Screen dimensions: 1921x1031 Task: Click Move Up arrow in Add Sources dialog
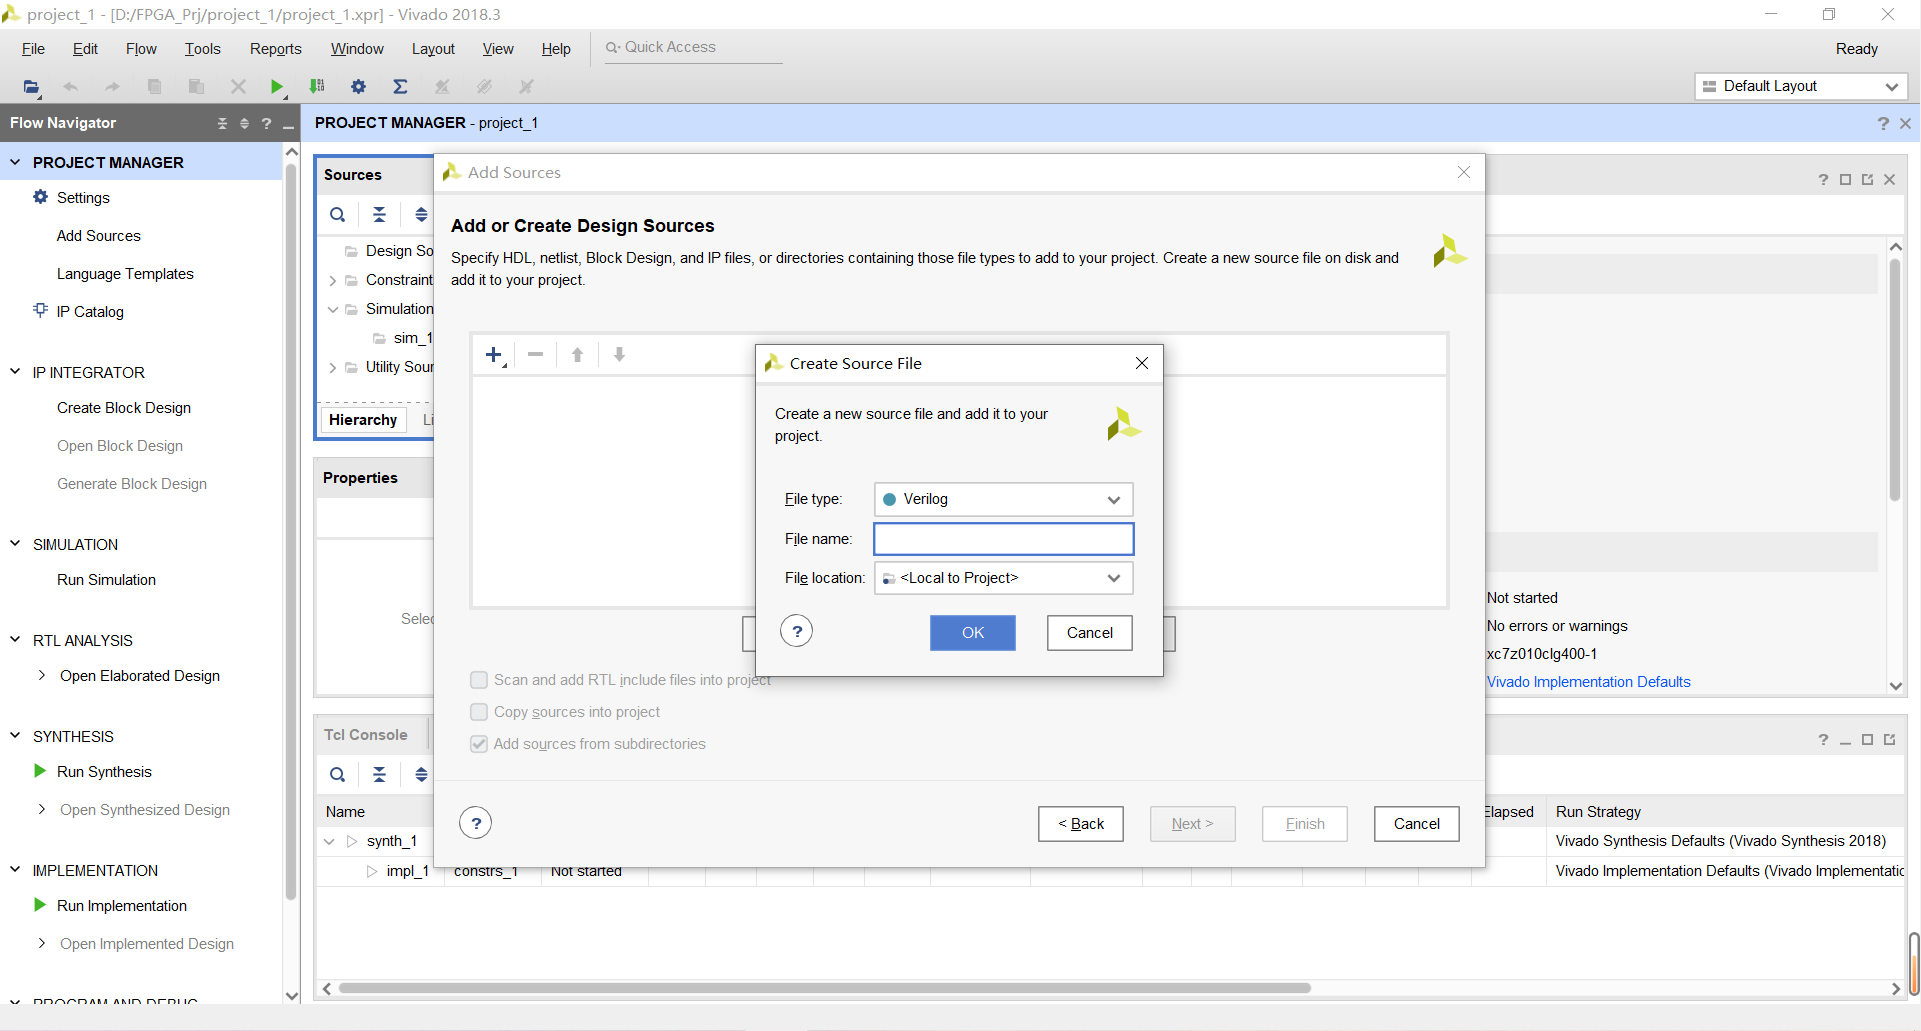577,354
